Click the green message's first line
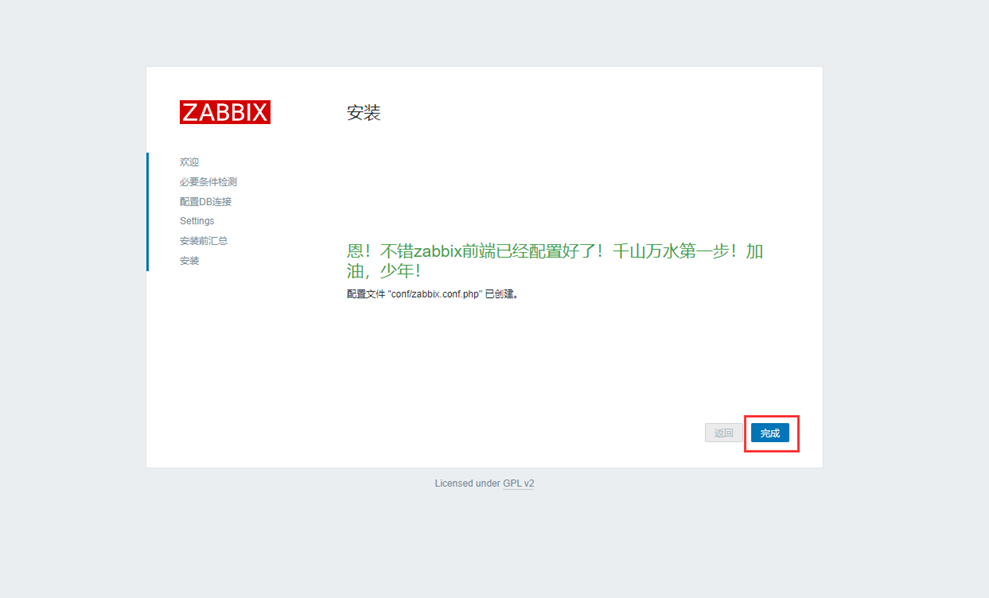 point(554,251)
